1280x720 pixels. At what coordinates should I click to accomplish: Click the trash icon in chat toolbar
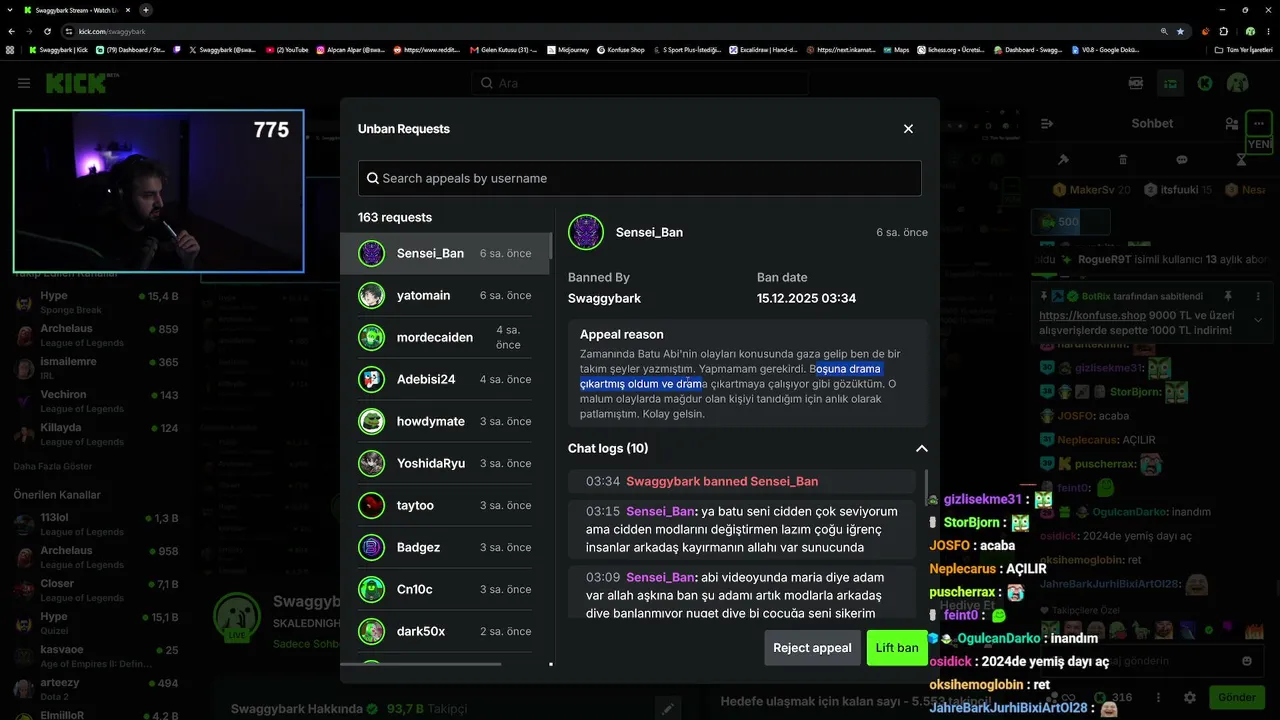click(x=1123, y=160)
